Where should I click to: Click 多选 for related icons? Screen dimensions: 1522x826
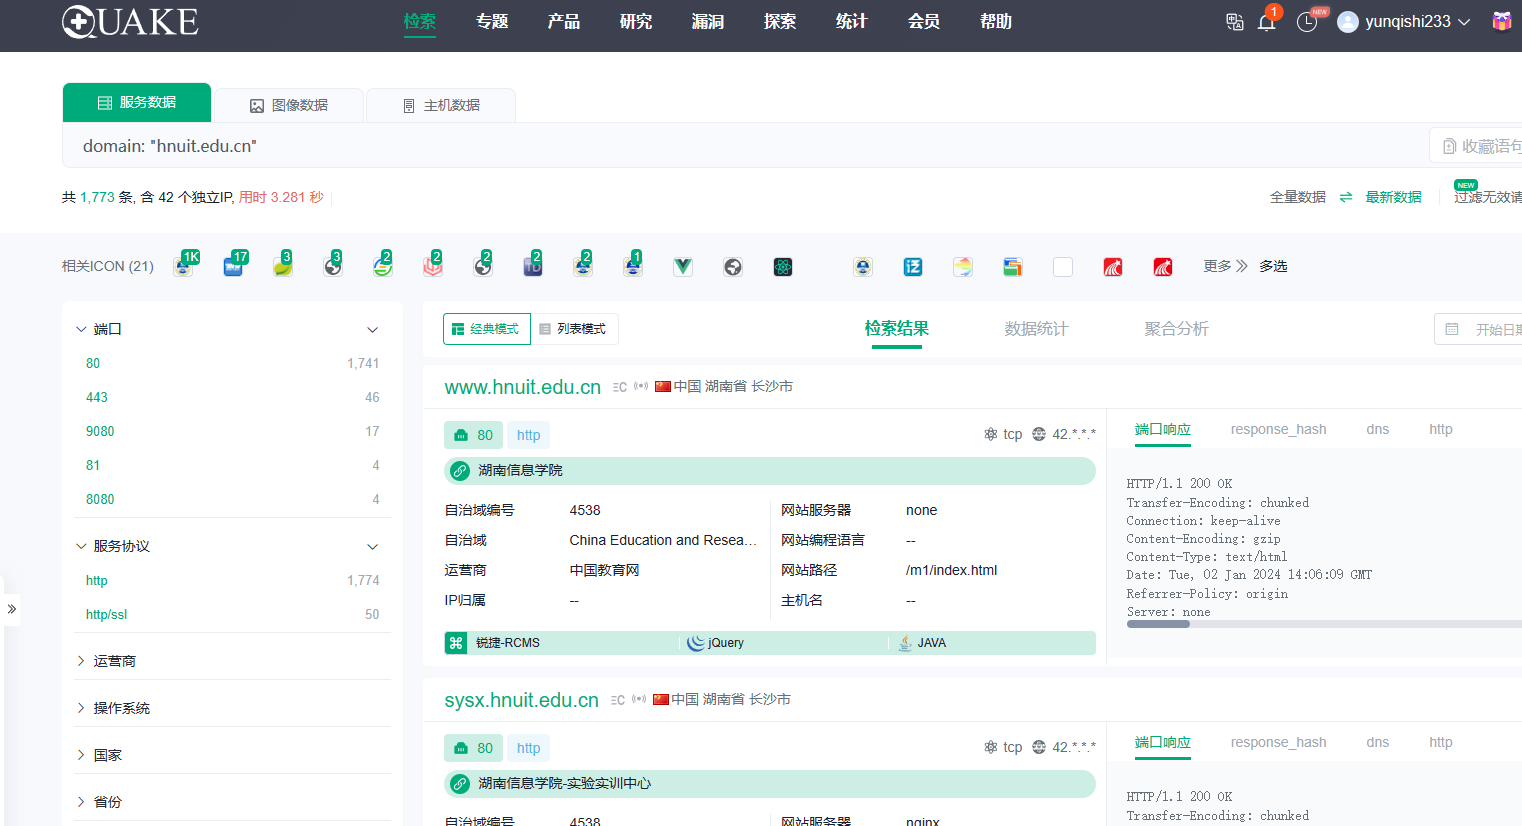(x=1273, y=266)
